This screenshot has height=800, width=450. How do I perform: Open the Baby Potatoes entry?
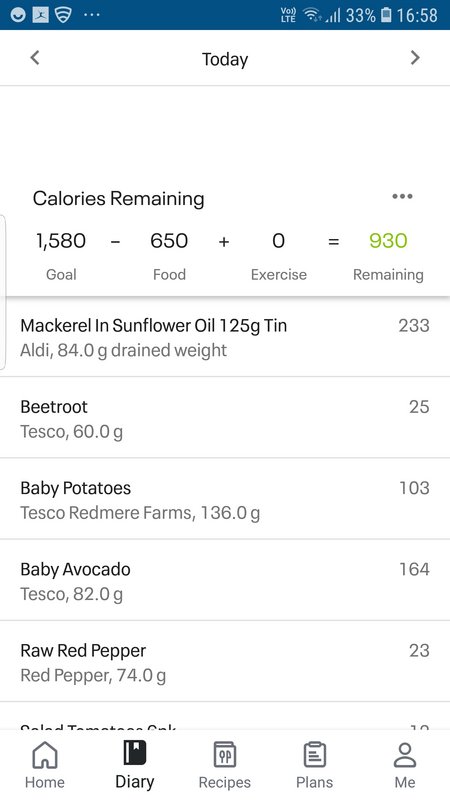(x=225, y=499)
